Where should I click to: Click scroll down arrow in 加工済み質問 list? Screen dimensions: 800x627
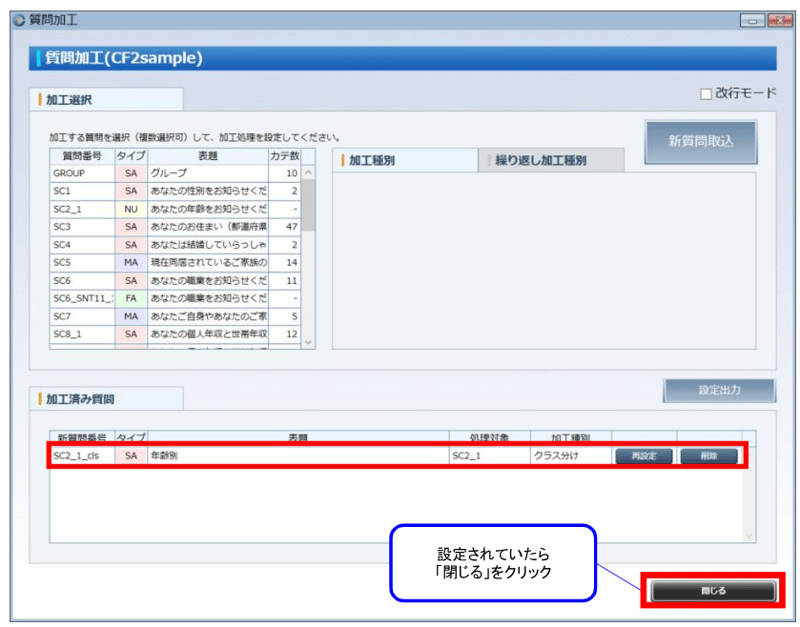(749, 536)
